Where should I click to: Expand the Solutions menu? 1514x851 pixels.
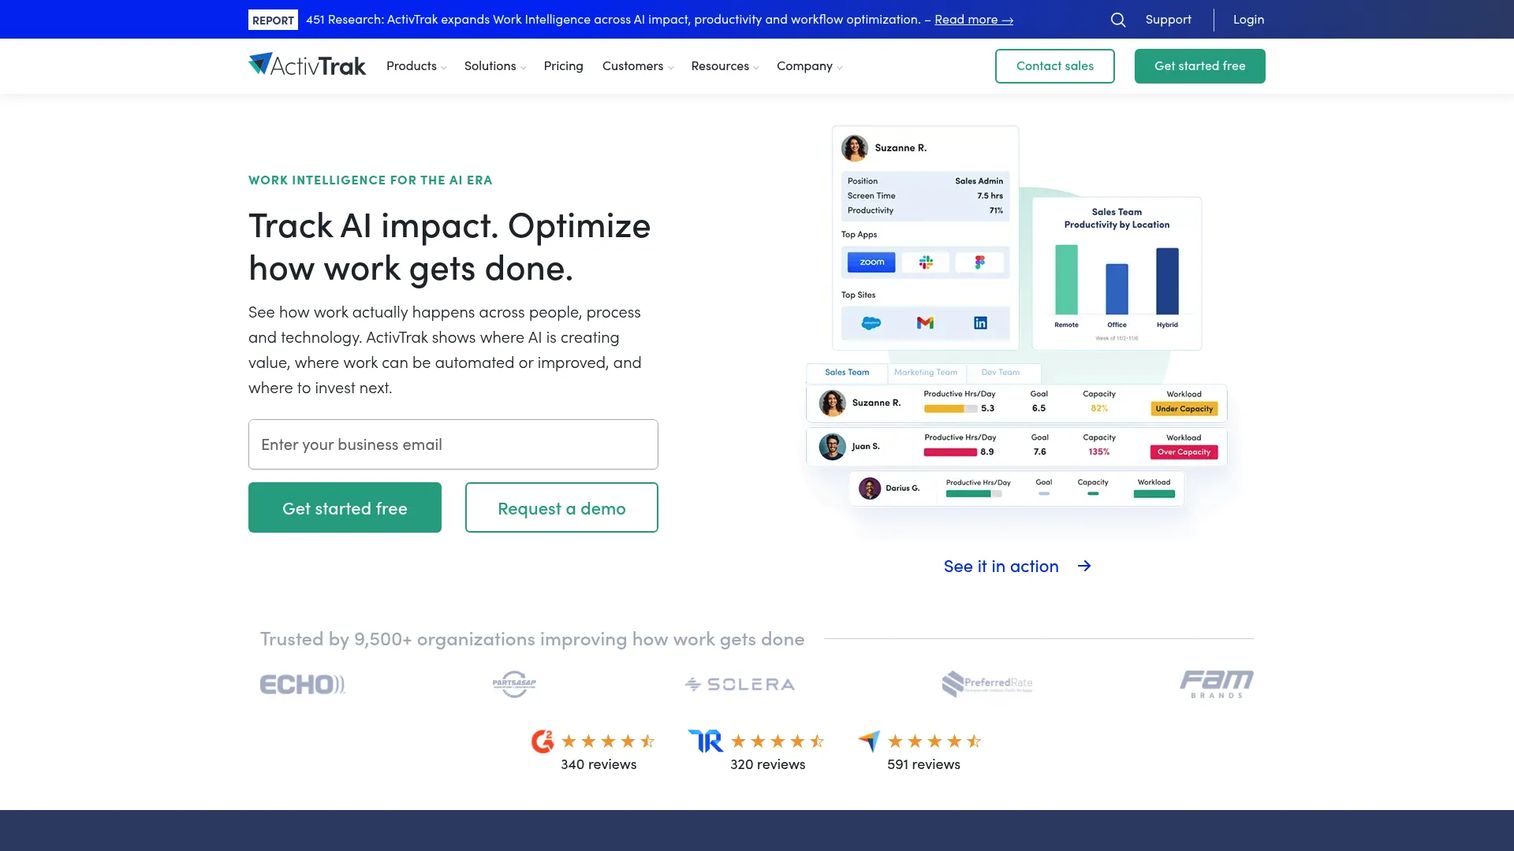495,66
